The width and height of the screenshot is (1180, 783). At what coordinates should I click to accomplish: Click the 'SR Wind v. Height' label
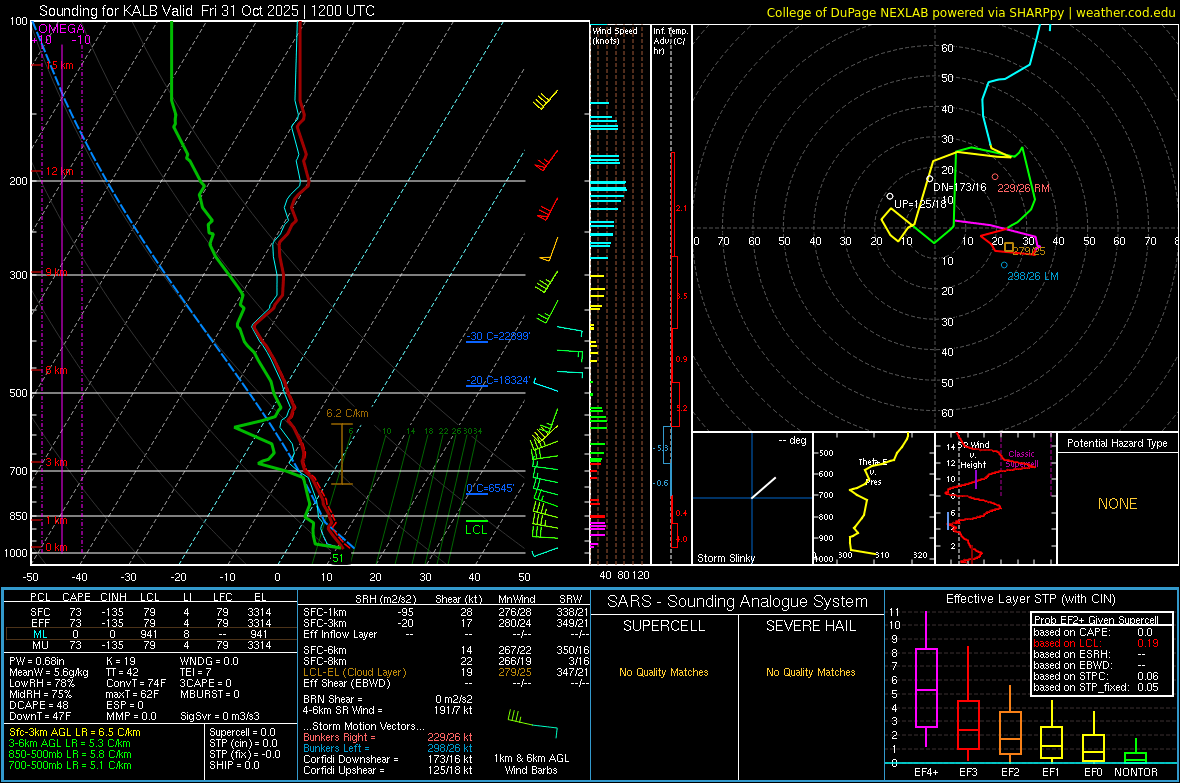click(973, 455)
